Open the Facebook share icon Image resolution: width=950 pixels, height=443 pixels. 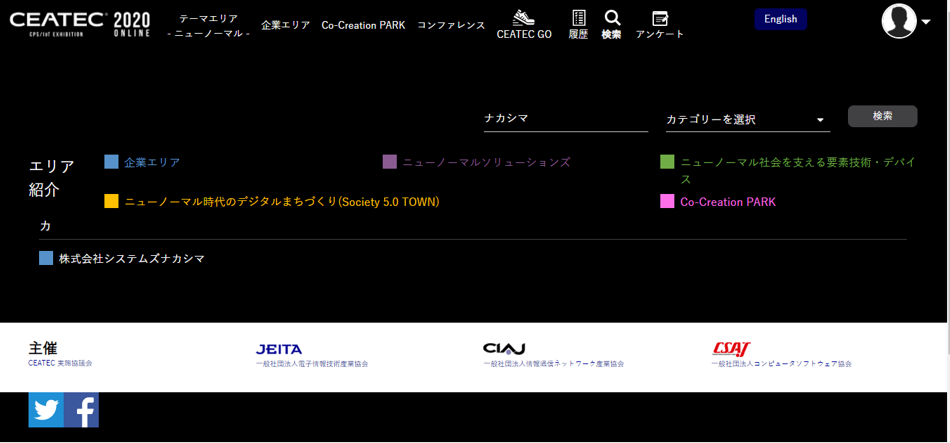click(81, 410)
